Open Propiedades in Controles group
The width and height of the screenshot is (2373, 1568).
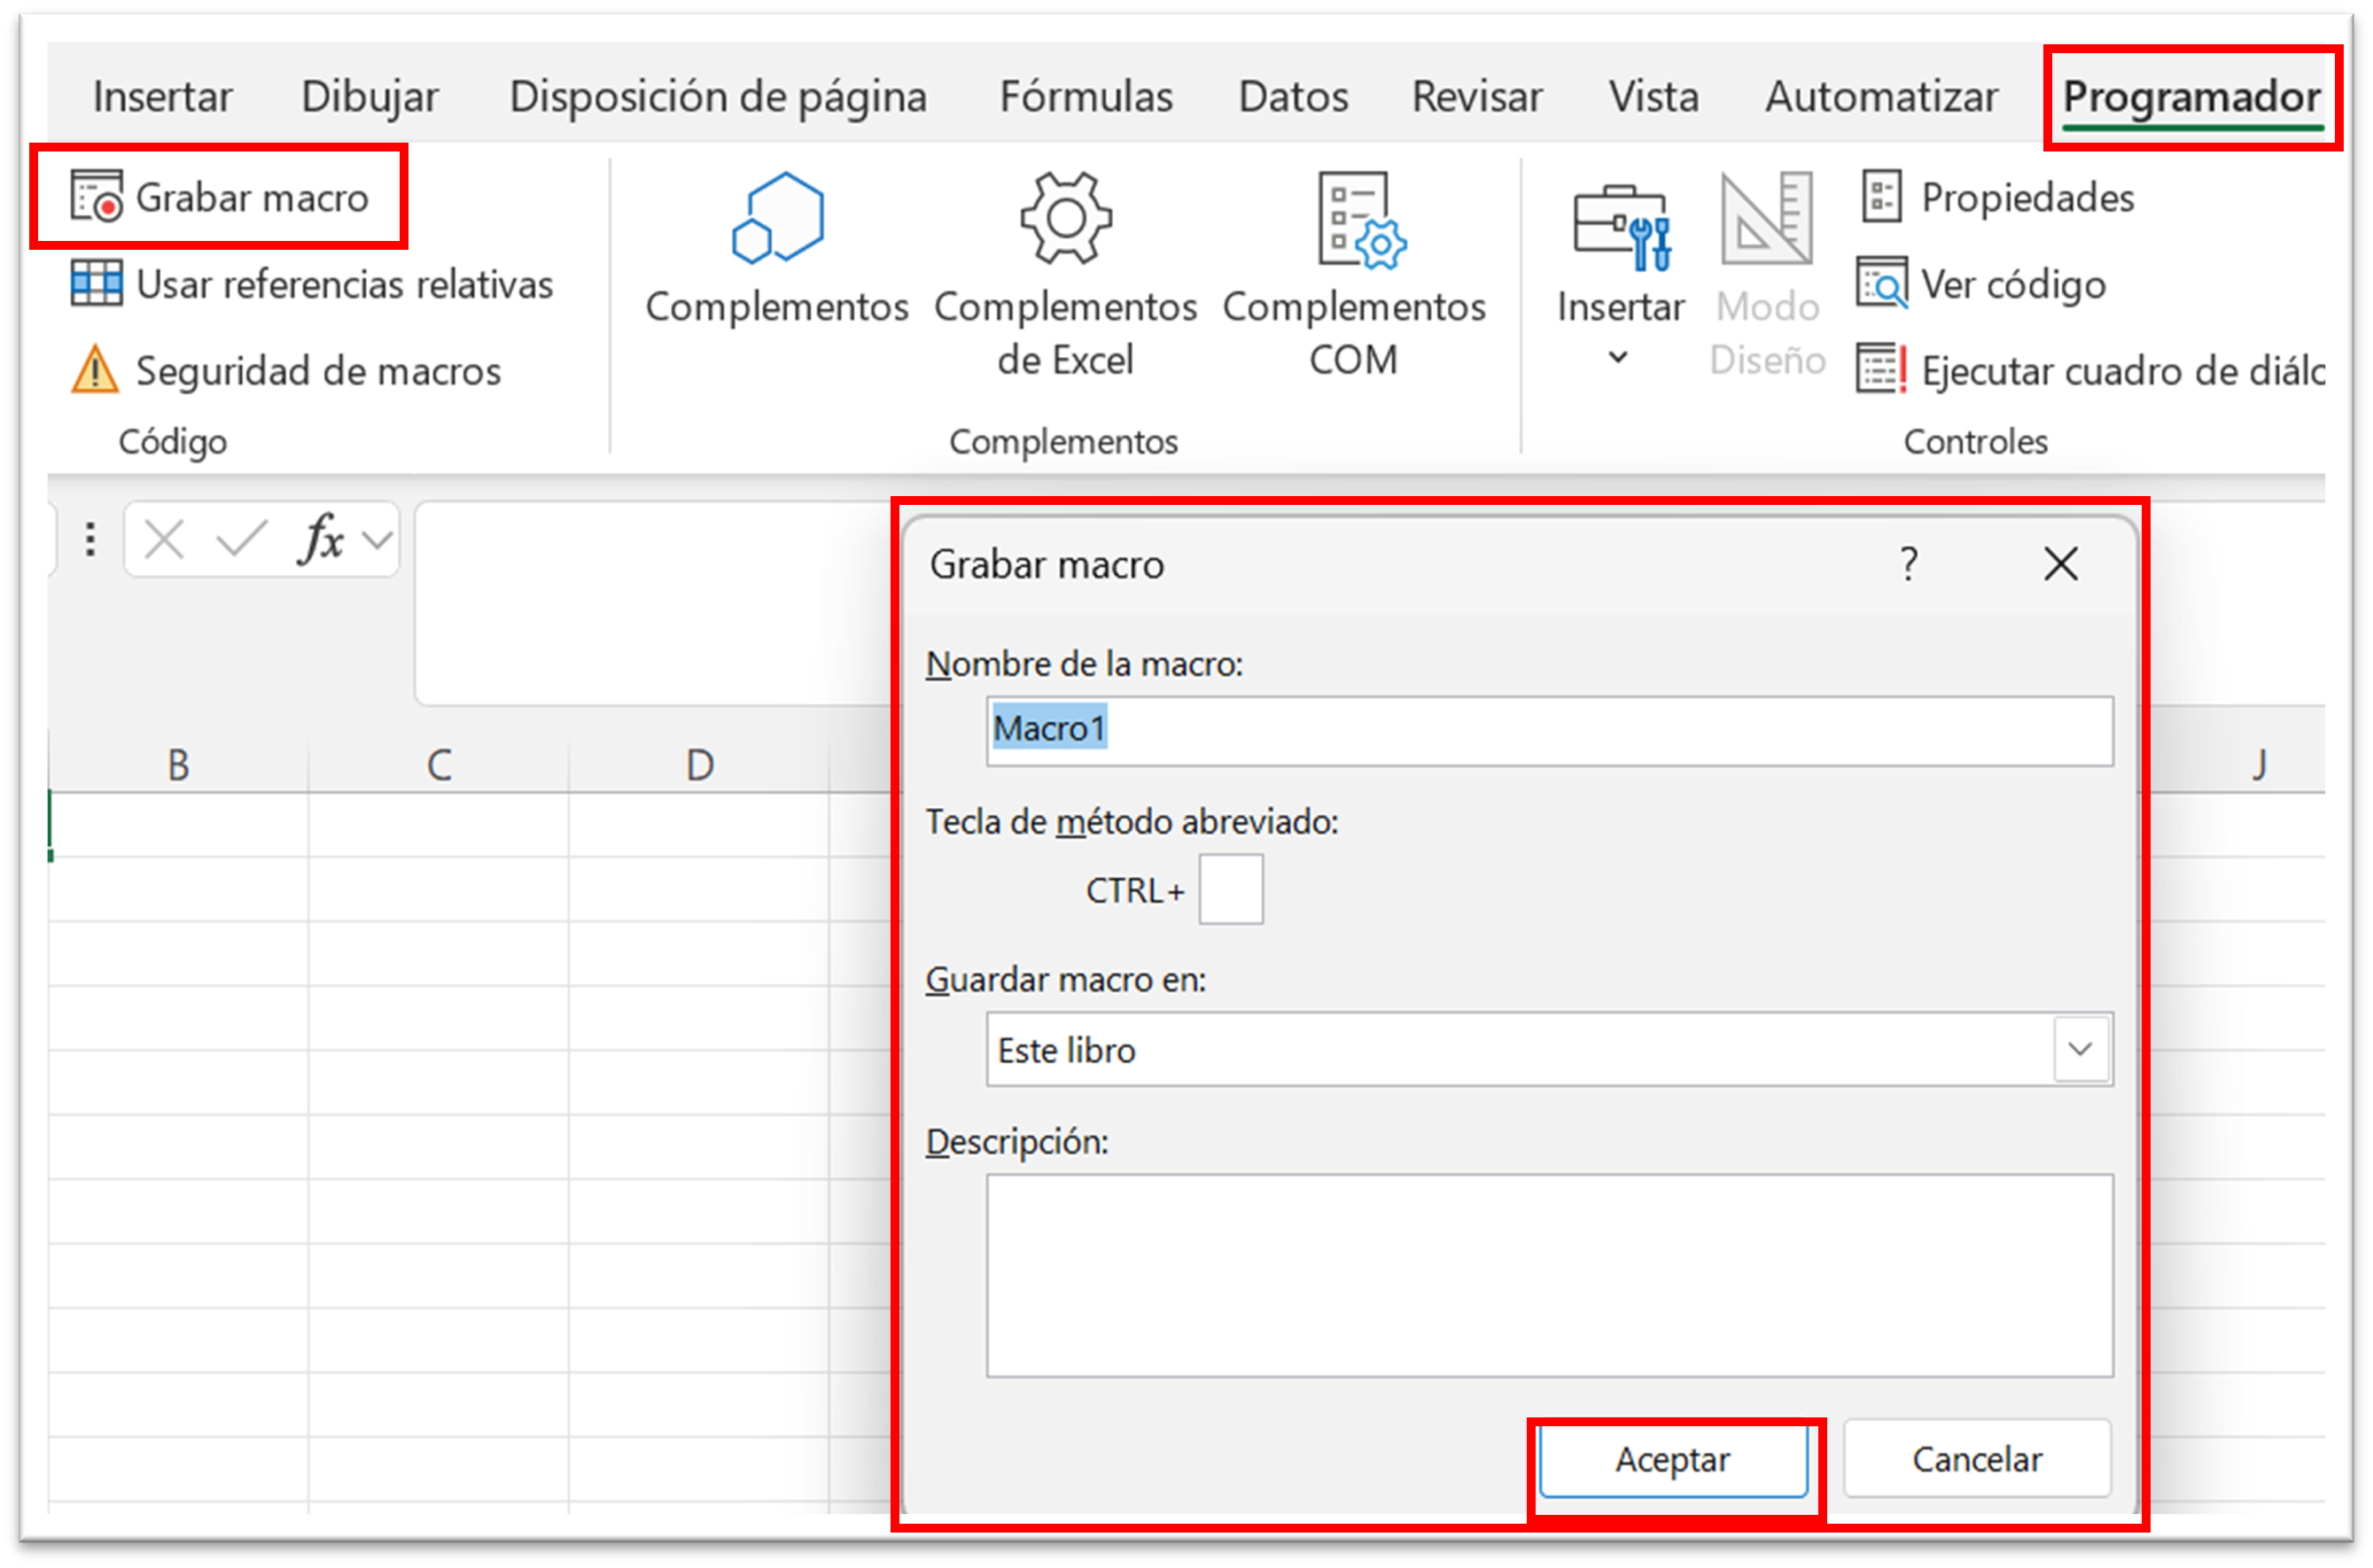click(2000, 198)
